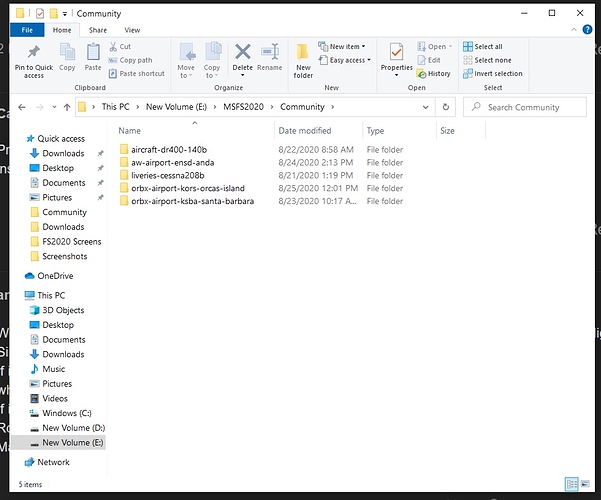The image size is (601, 500).
Task: Switch to large icons view in status bar
Action: point(585,484)
